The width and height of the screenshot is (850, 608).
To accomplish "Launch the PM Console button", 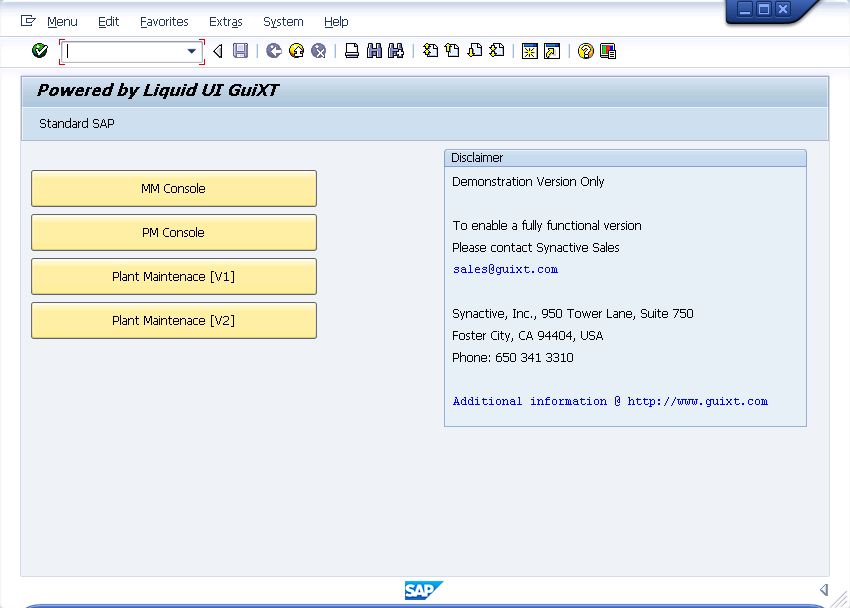I will click(x=174, y=232).
